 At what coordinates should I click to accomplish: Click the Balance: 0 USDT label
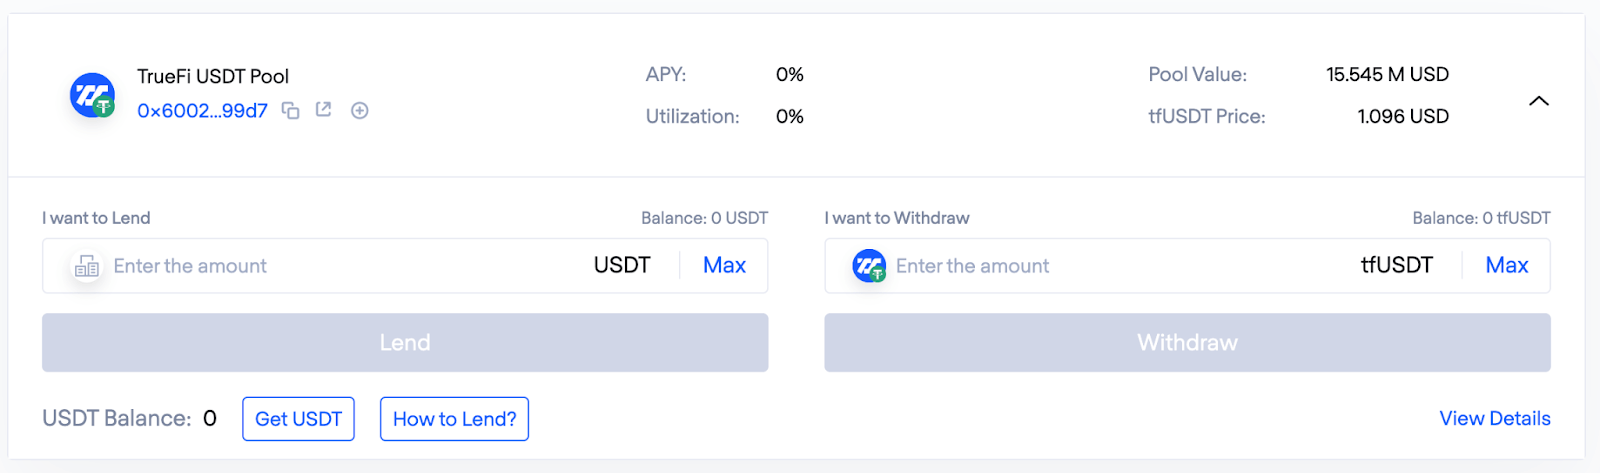coord(705,218)
